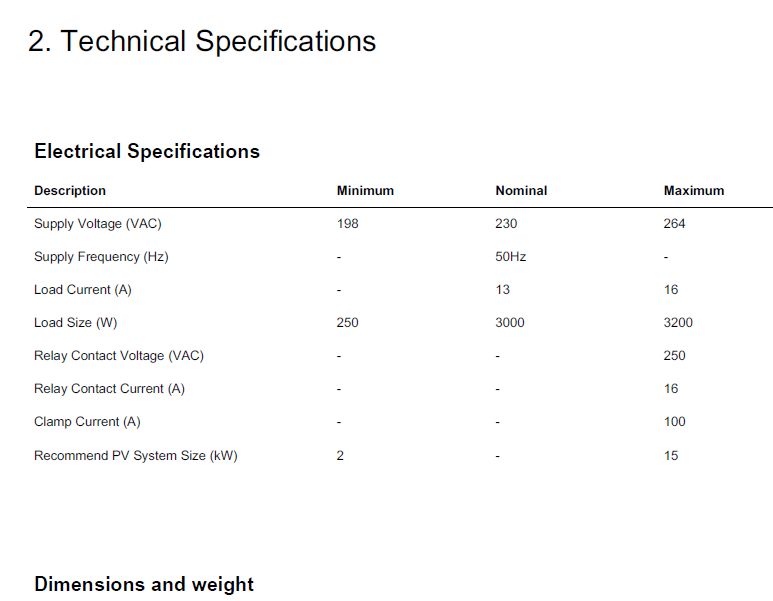Click the 13 nominal load current value
The width and height of the screenshot is (773, 601).
tap(502, 290)
